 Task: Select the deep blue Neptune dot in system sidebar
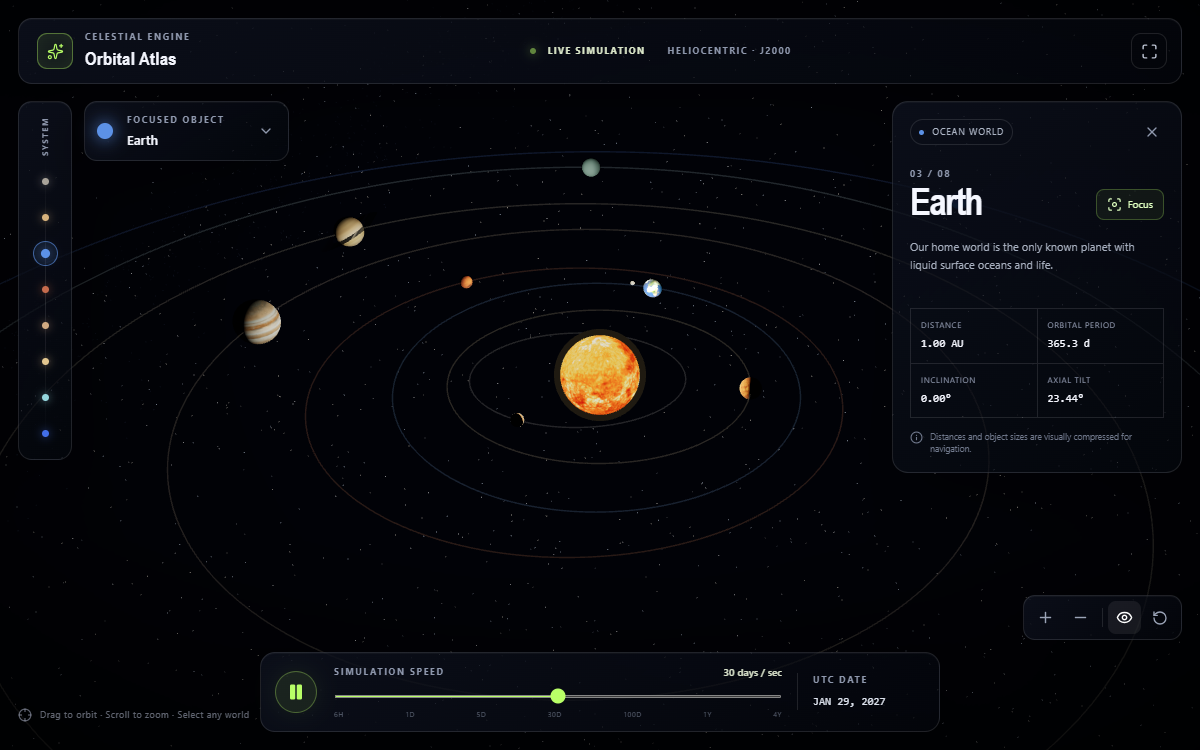(x=45, y=434)
